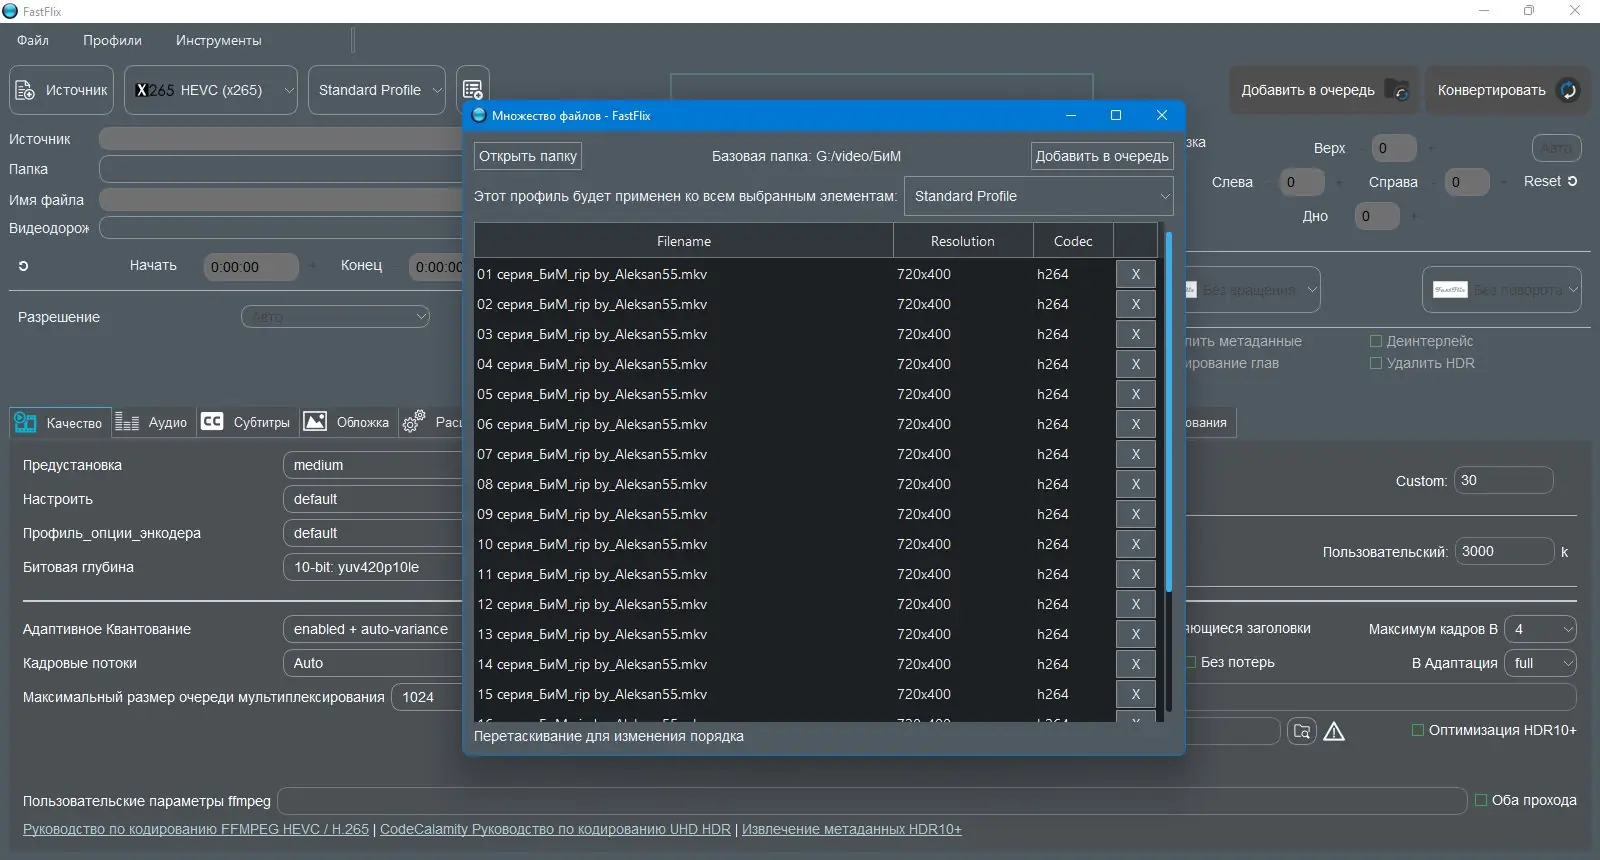This screenshot has width=1600, height=860.
Task: Open the Профили menu
Action: point(112,40)
